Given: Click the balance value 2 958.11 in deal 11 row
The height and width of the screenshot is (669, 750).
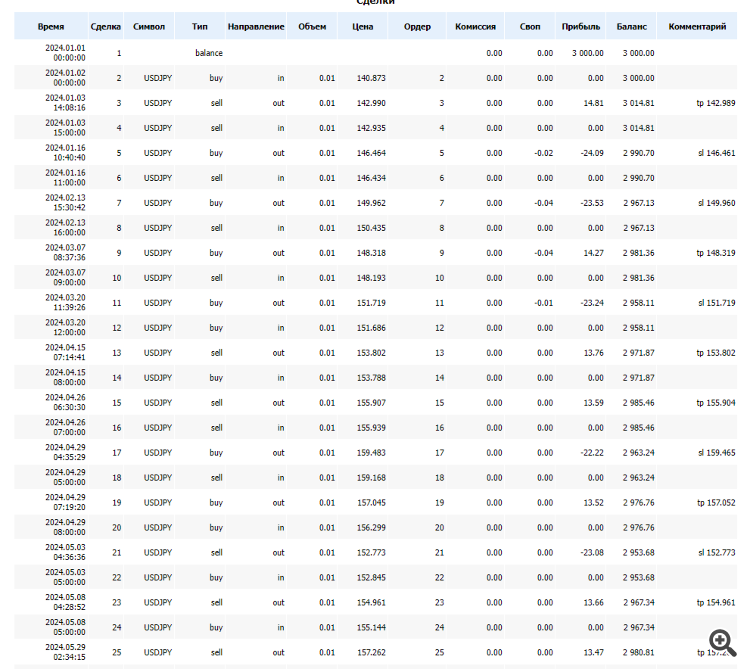Looking at the screenshot, I should (x=639, y=303).
